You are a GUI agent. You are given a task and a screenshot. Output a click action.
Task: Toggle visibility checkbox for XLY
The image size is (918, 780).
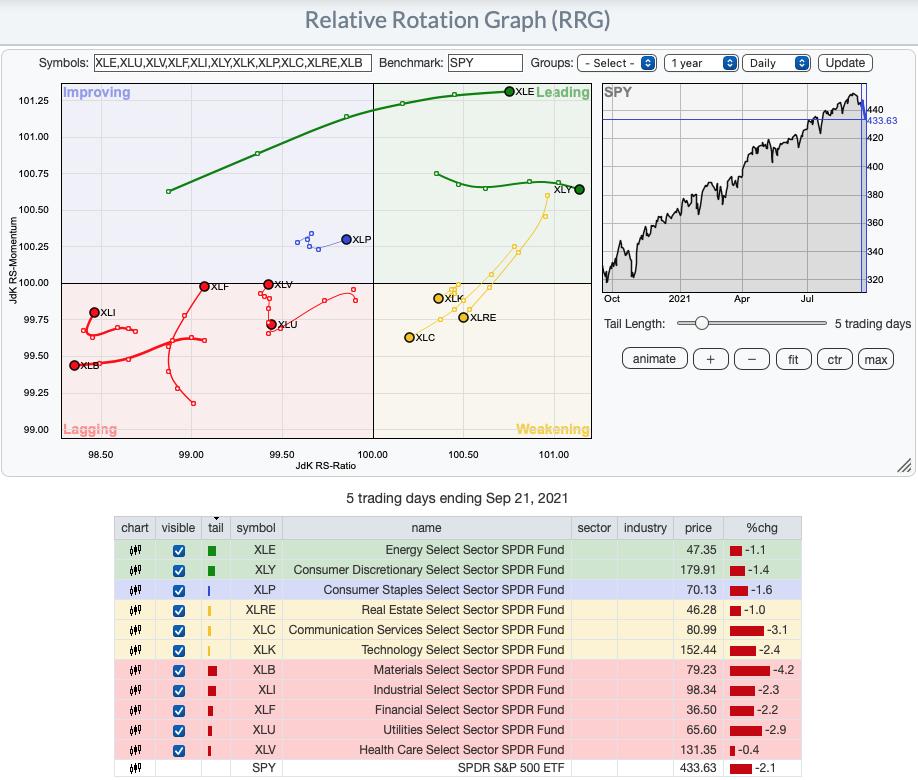click(179, 570)
